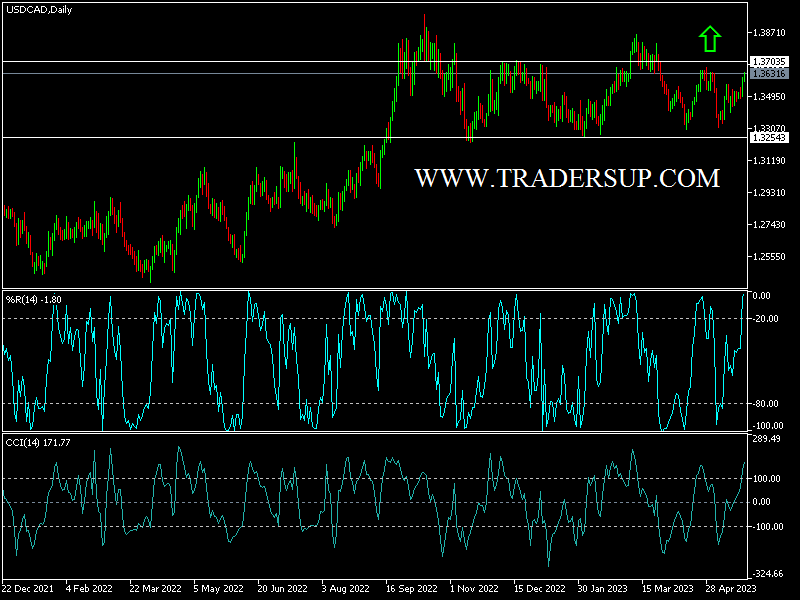Click the -324.66 value on CCI scale
800x600 pixels.
click(x=768, y=574)
